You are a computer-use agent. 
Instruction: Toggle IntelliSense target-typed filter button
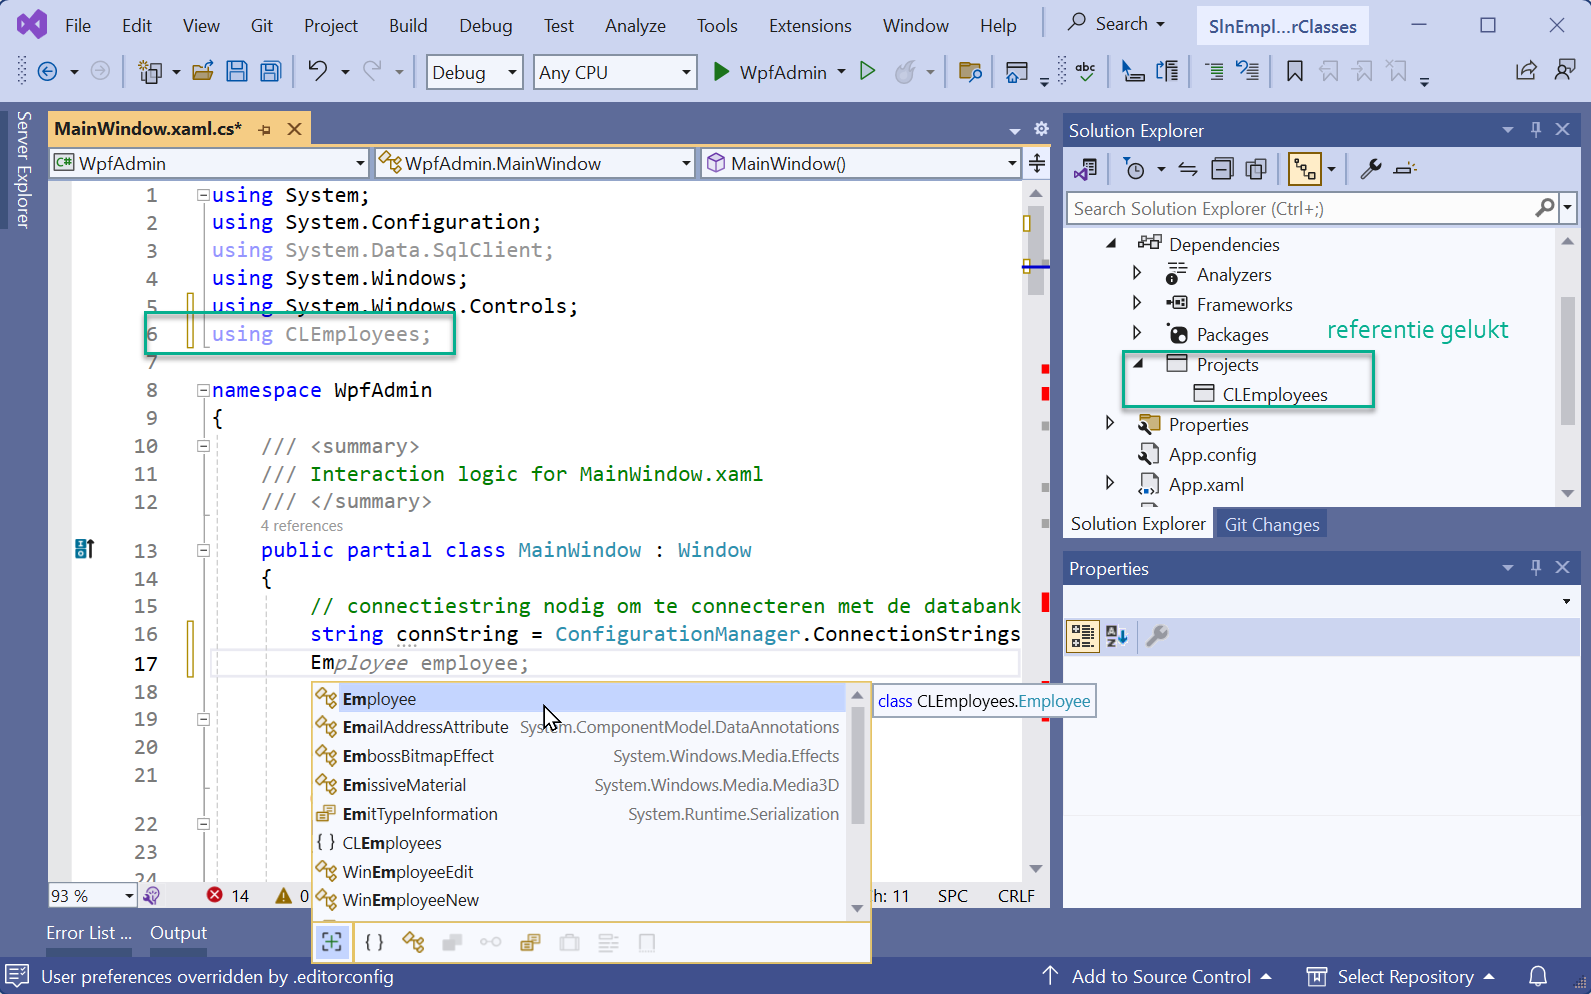[332, 942]
